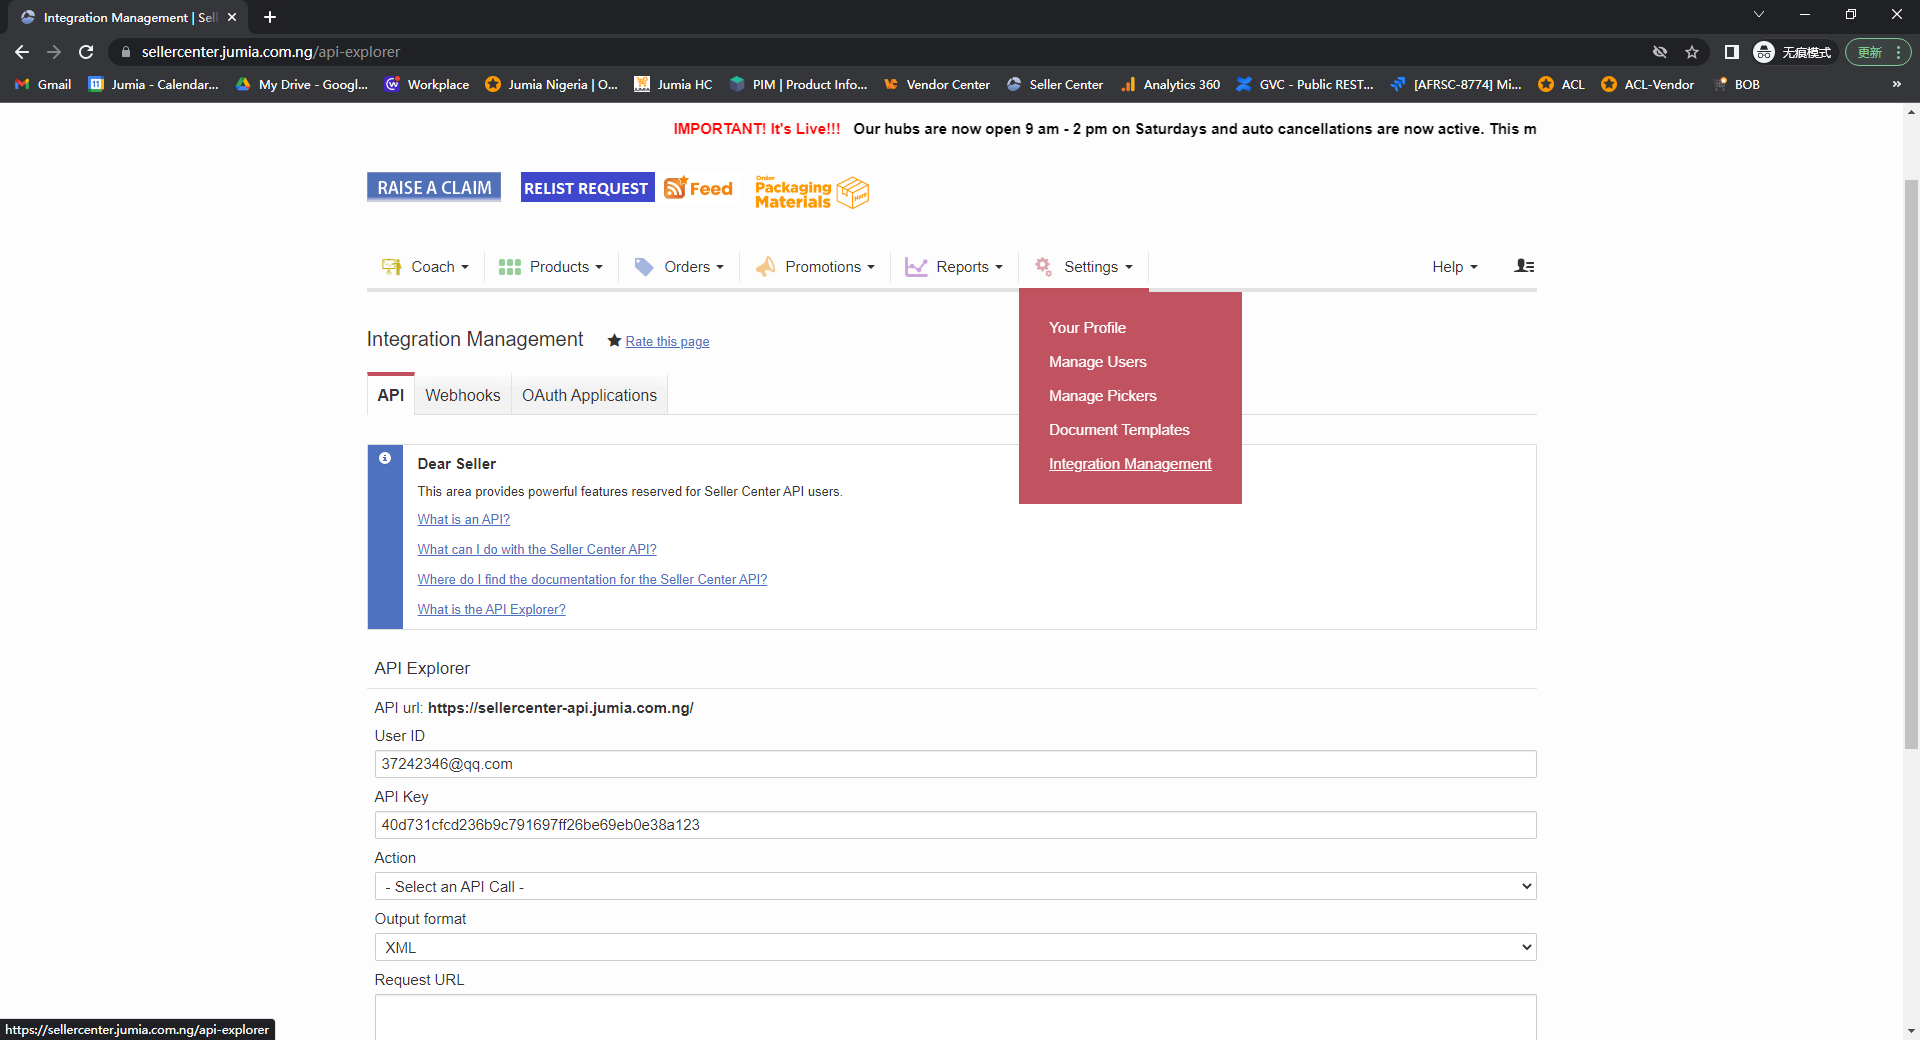The image size is (1920, 1040).
Task: Expand the Help menu
Action: pos(1455,267)
